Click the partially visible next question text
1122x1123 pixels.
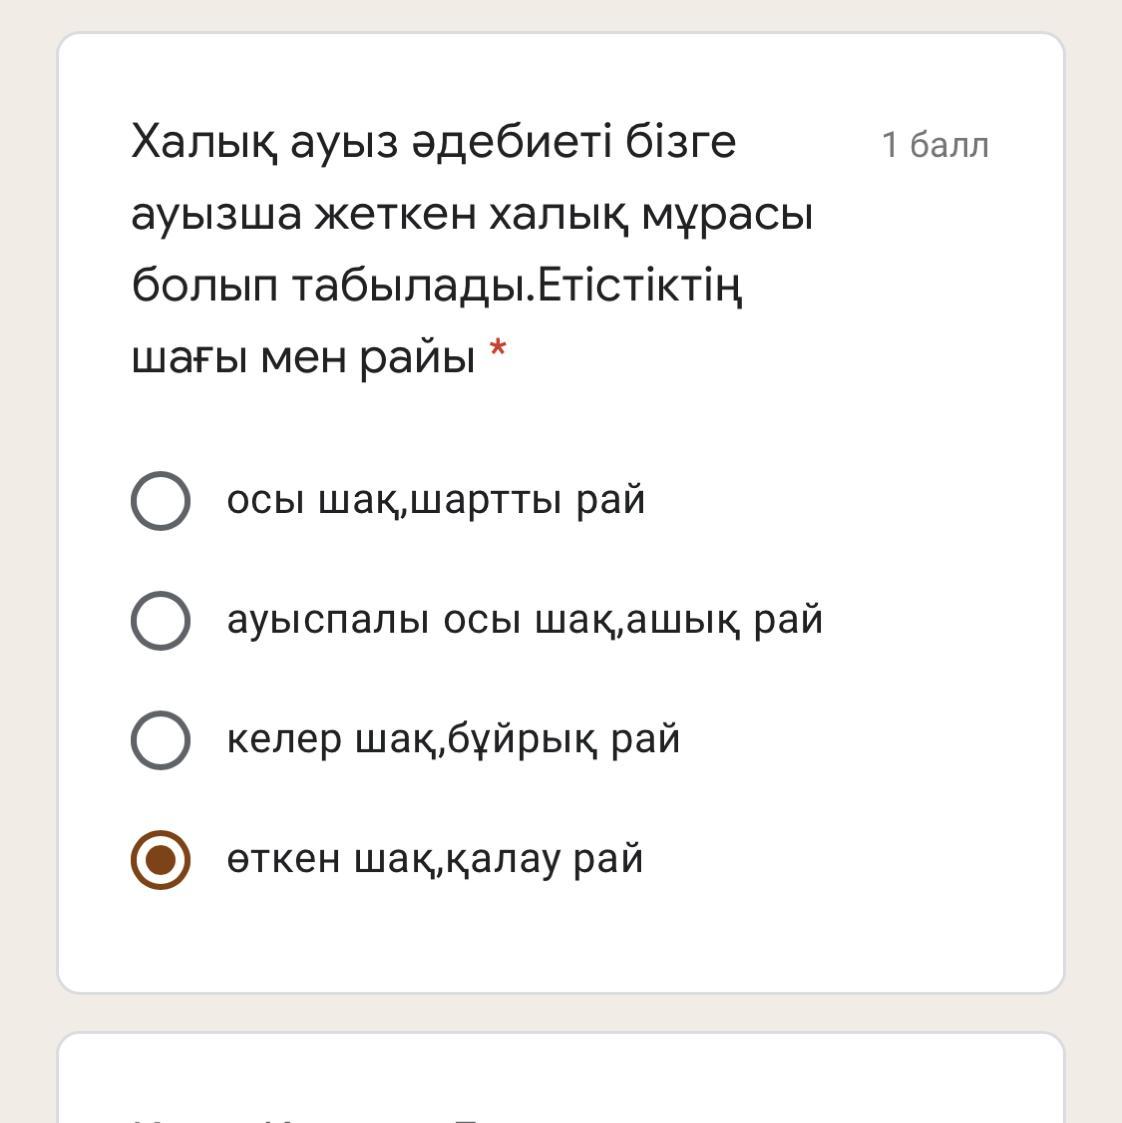point(358,1119)
